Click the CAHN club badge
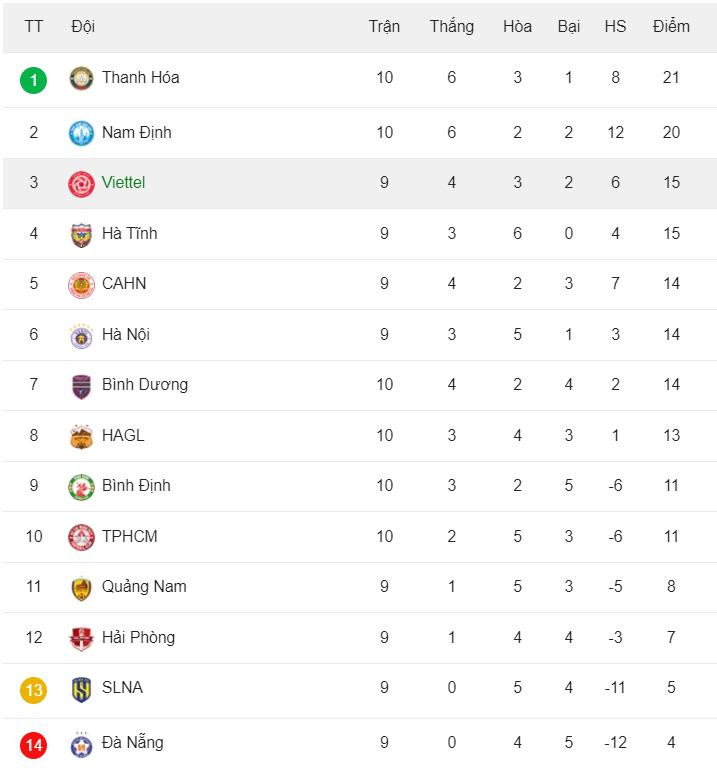 (81, 284)
